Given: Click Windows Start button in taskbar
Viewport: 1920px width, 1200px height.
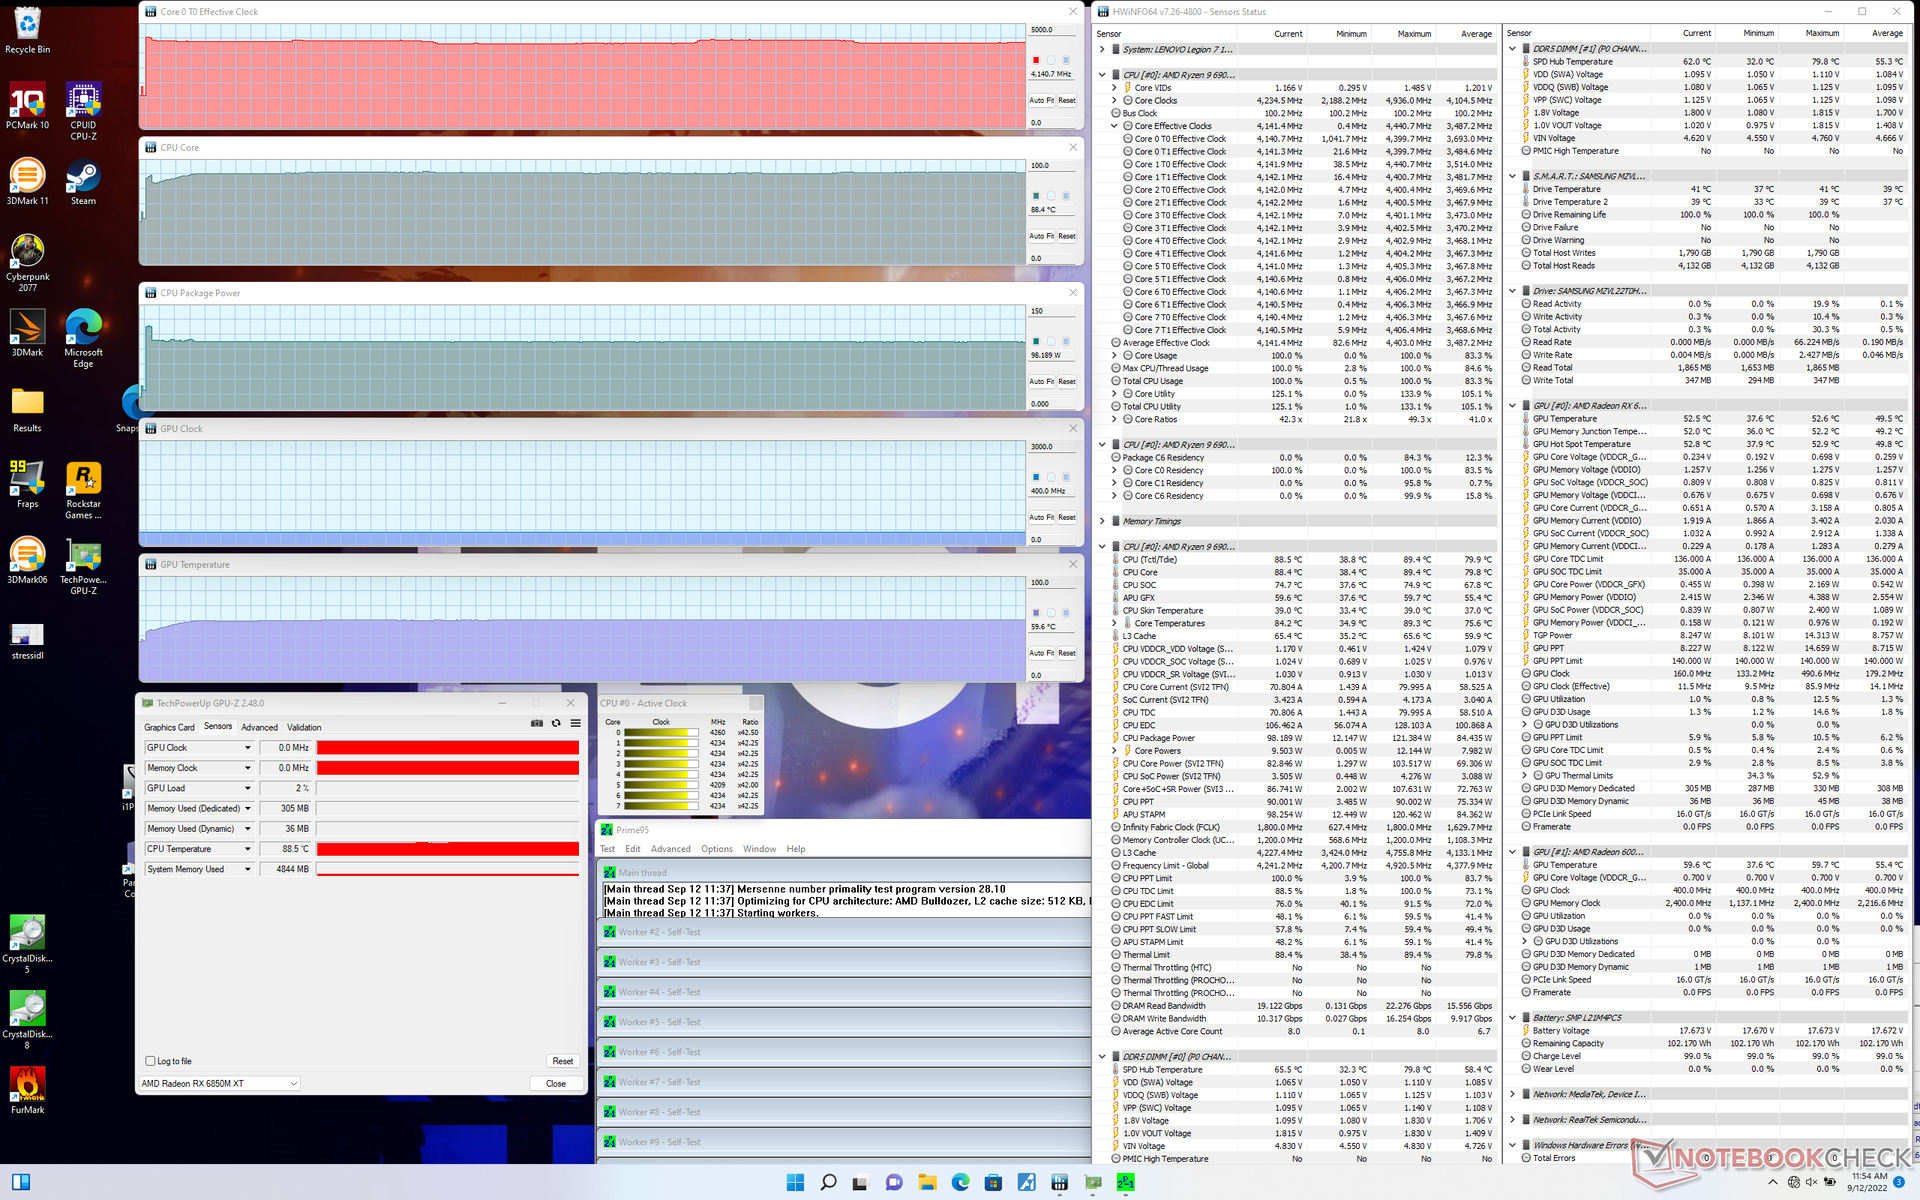Looking at the screenshot, I should (x=795, y=1183).
